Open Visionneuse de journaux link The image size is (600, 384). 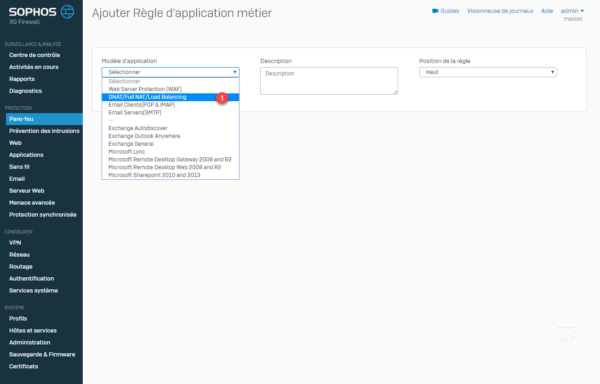click(x=500, y=11)
